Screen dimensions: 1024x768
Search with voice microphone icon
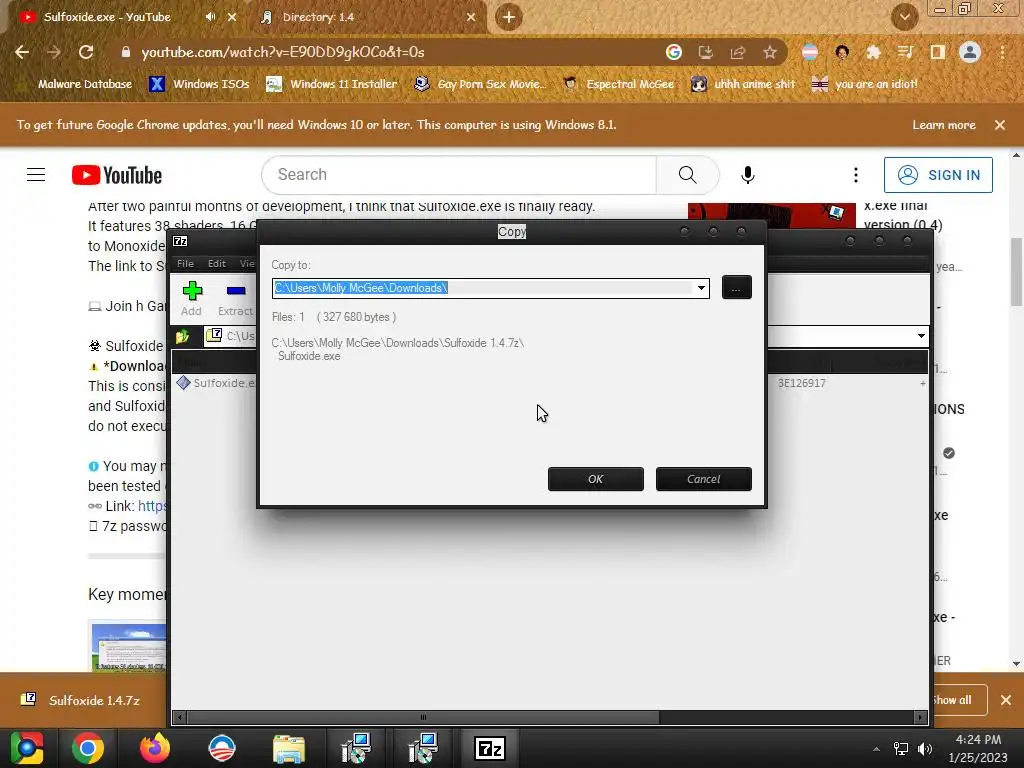click(x=748, y=175)
